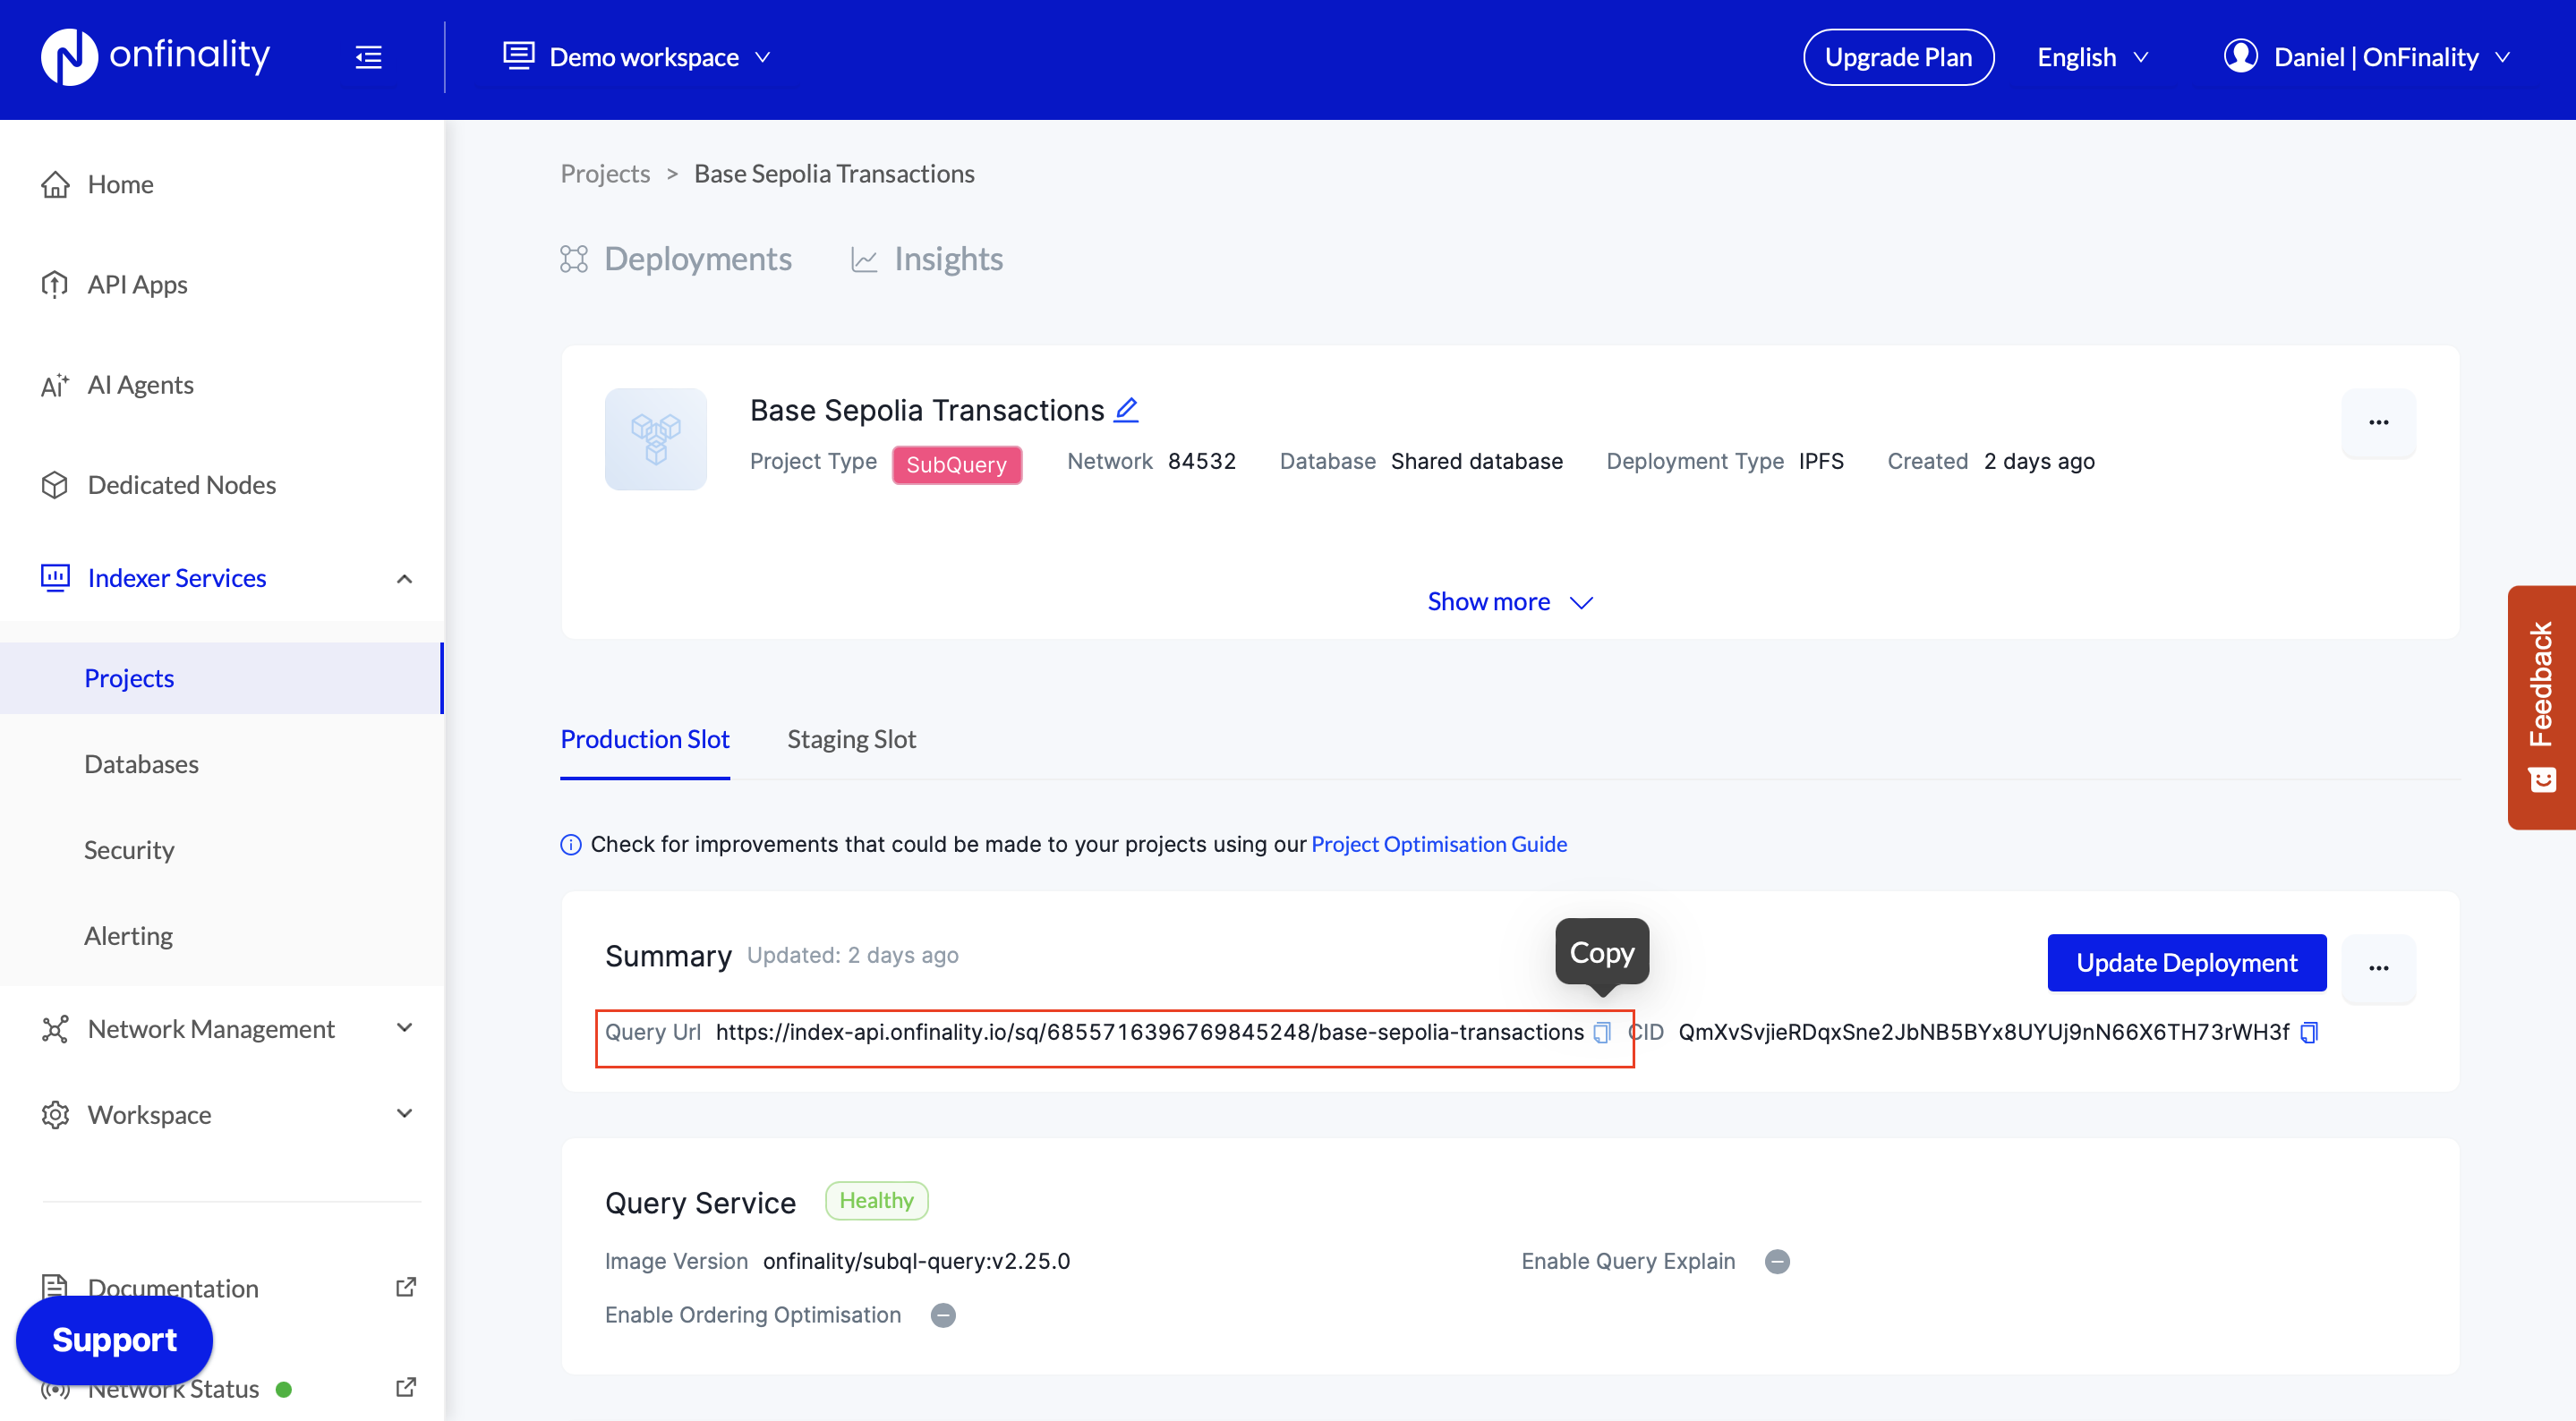Open Documentation external link icon
2576x1421 pixels.
click(x=405, y=1287)
